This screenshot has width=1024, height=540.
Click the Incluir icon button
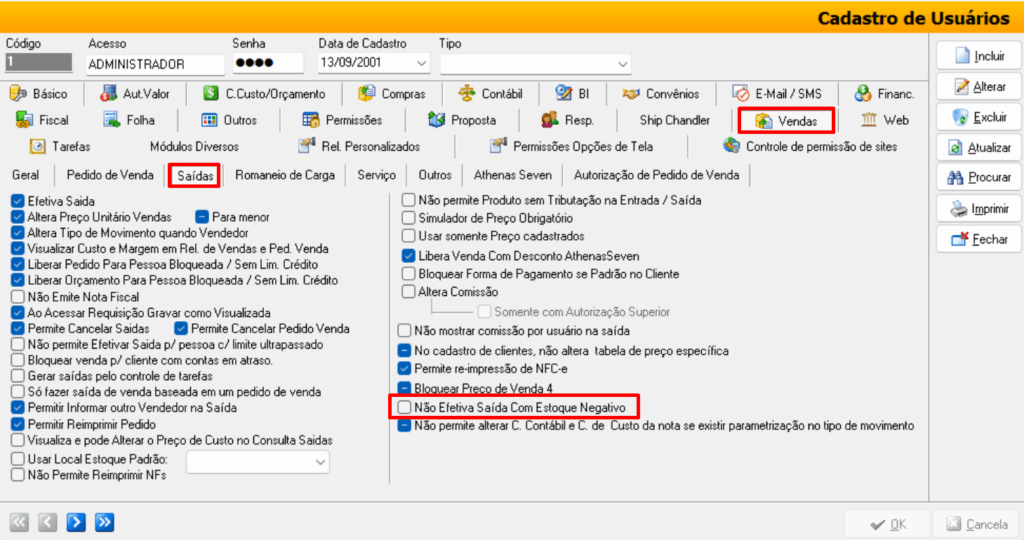(x=962, y=56)
